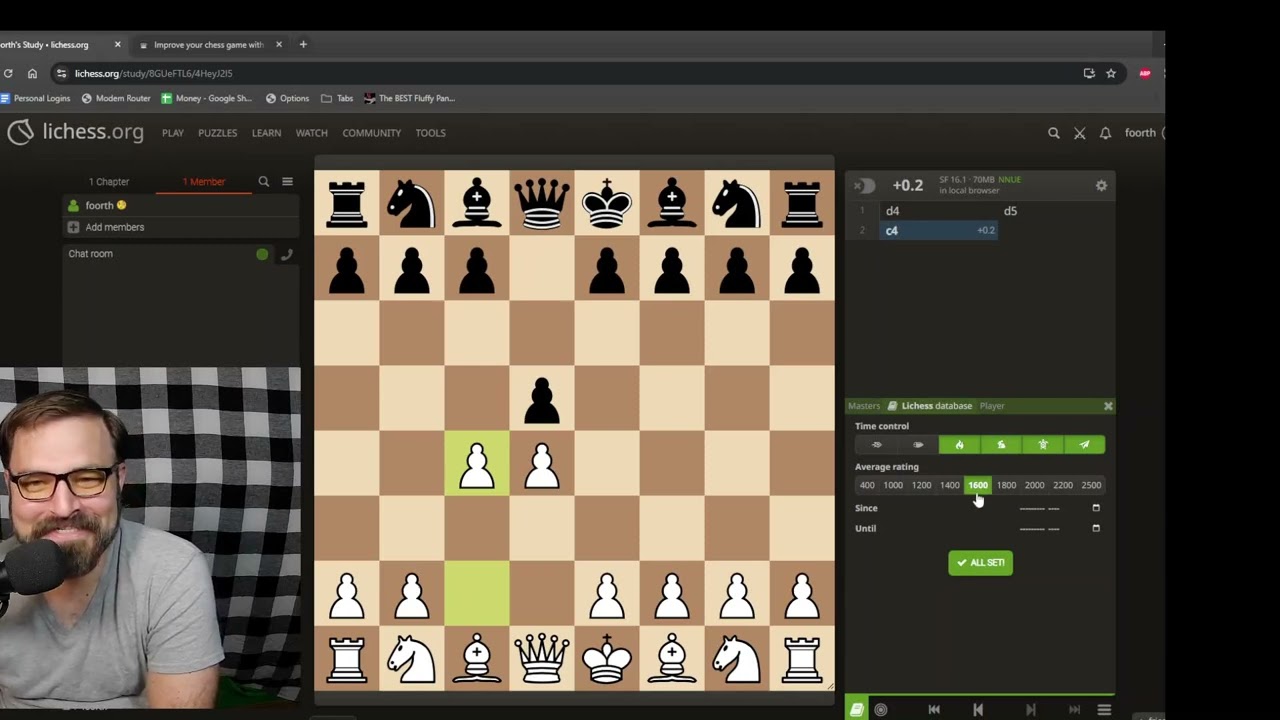Switch to the Lichess database tab
This screenshot has height=720, width=1280.
point(930,406)
